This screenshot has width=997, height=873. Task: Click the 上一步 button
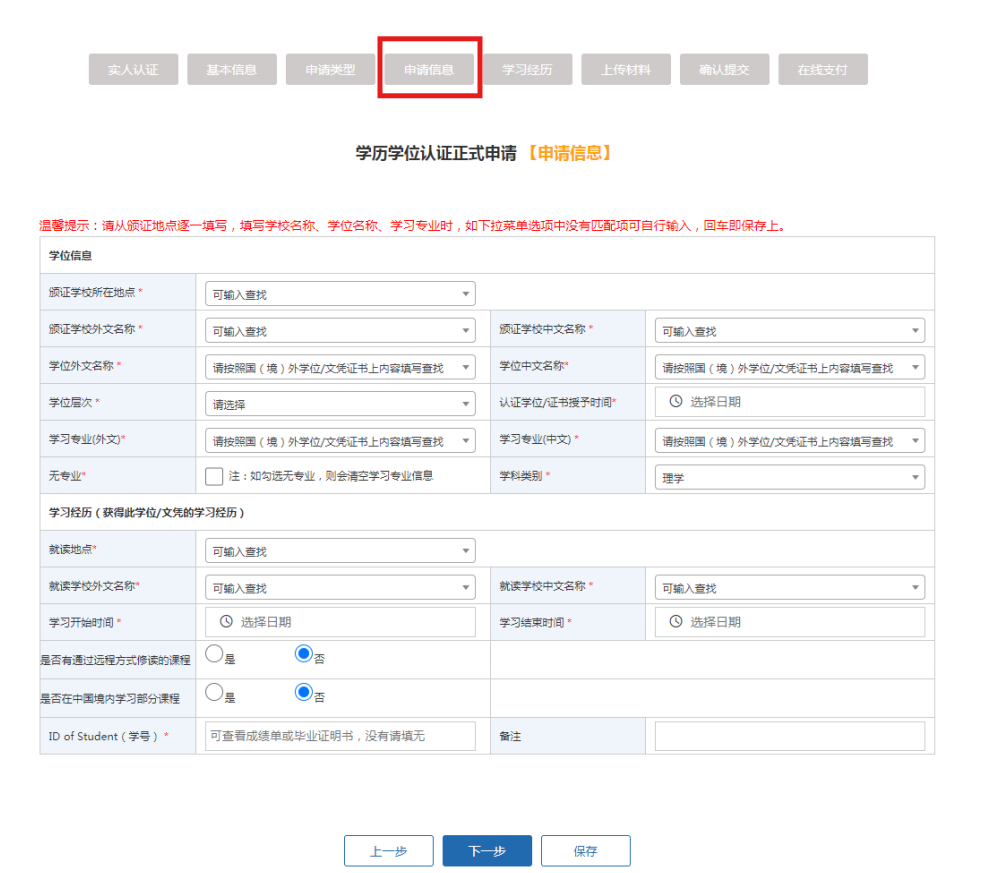point(388,850)
